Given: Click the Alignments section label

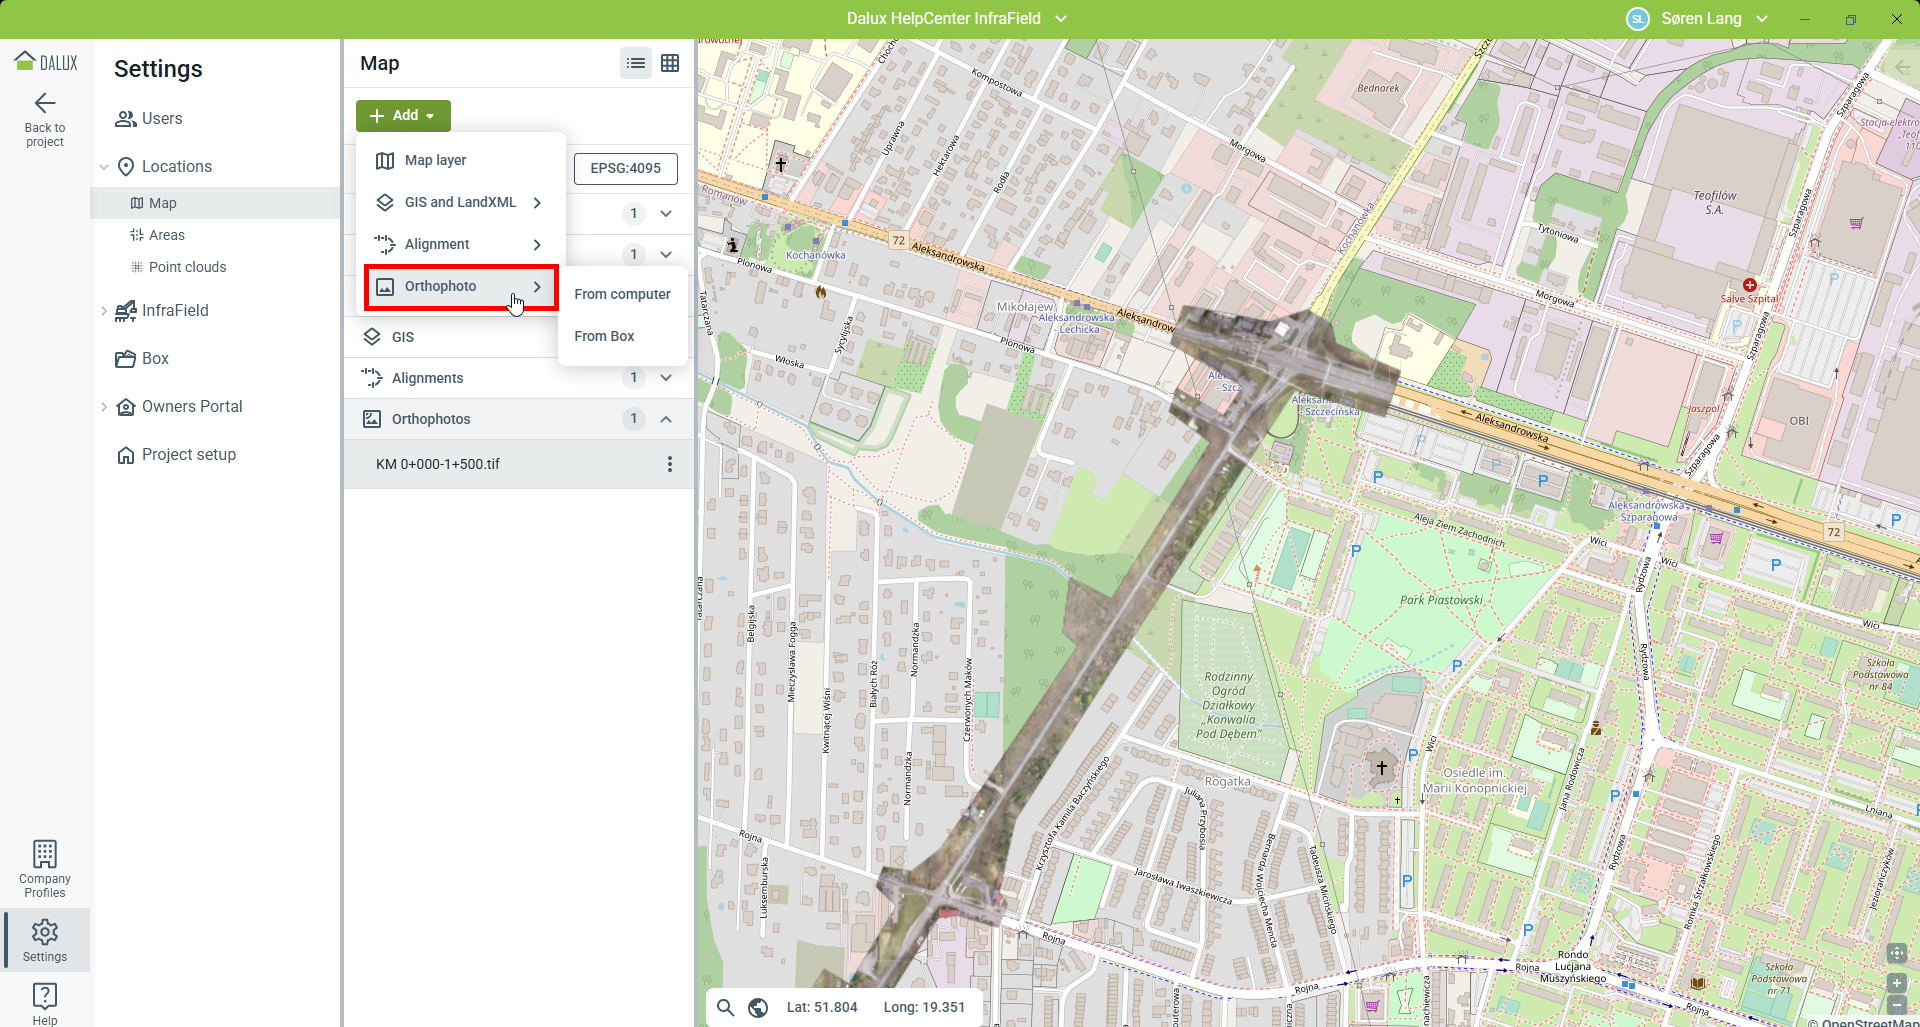Looking at the screenshot, I should coord(428,378).
